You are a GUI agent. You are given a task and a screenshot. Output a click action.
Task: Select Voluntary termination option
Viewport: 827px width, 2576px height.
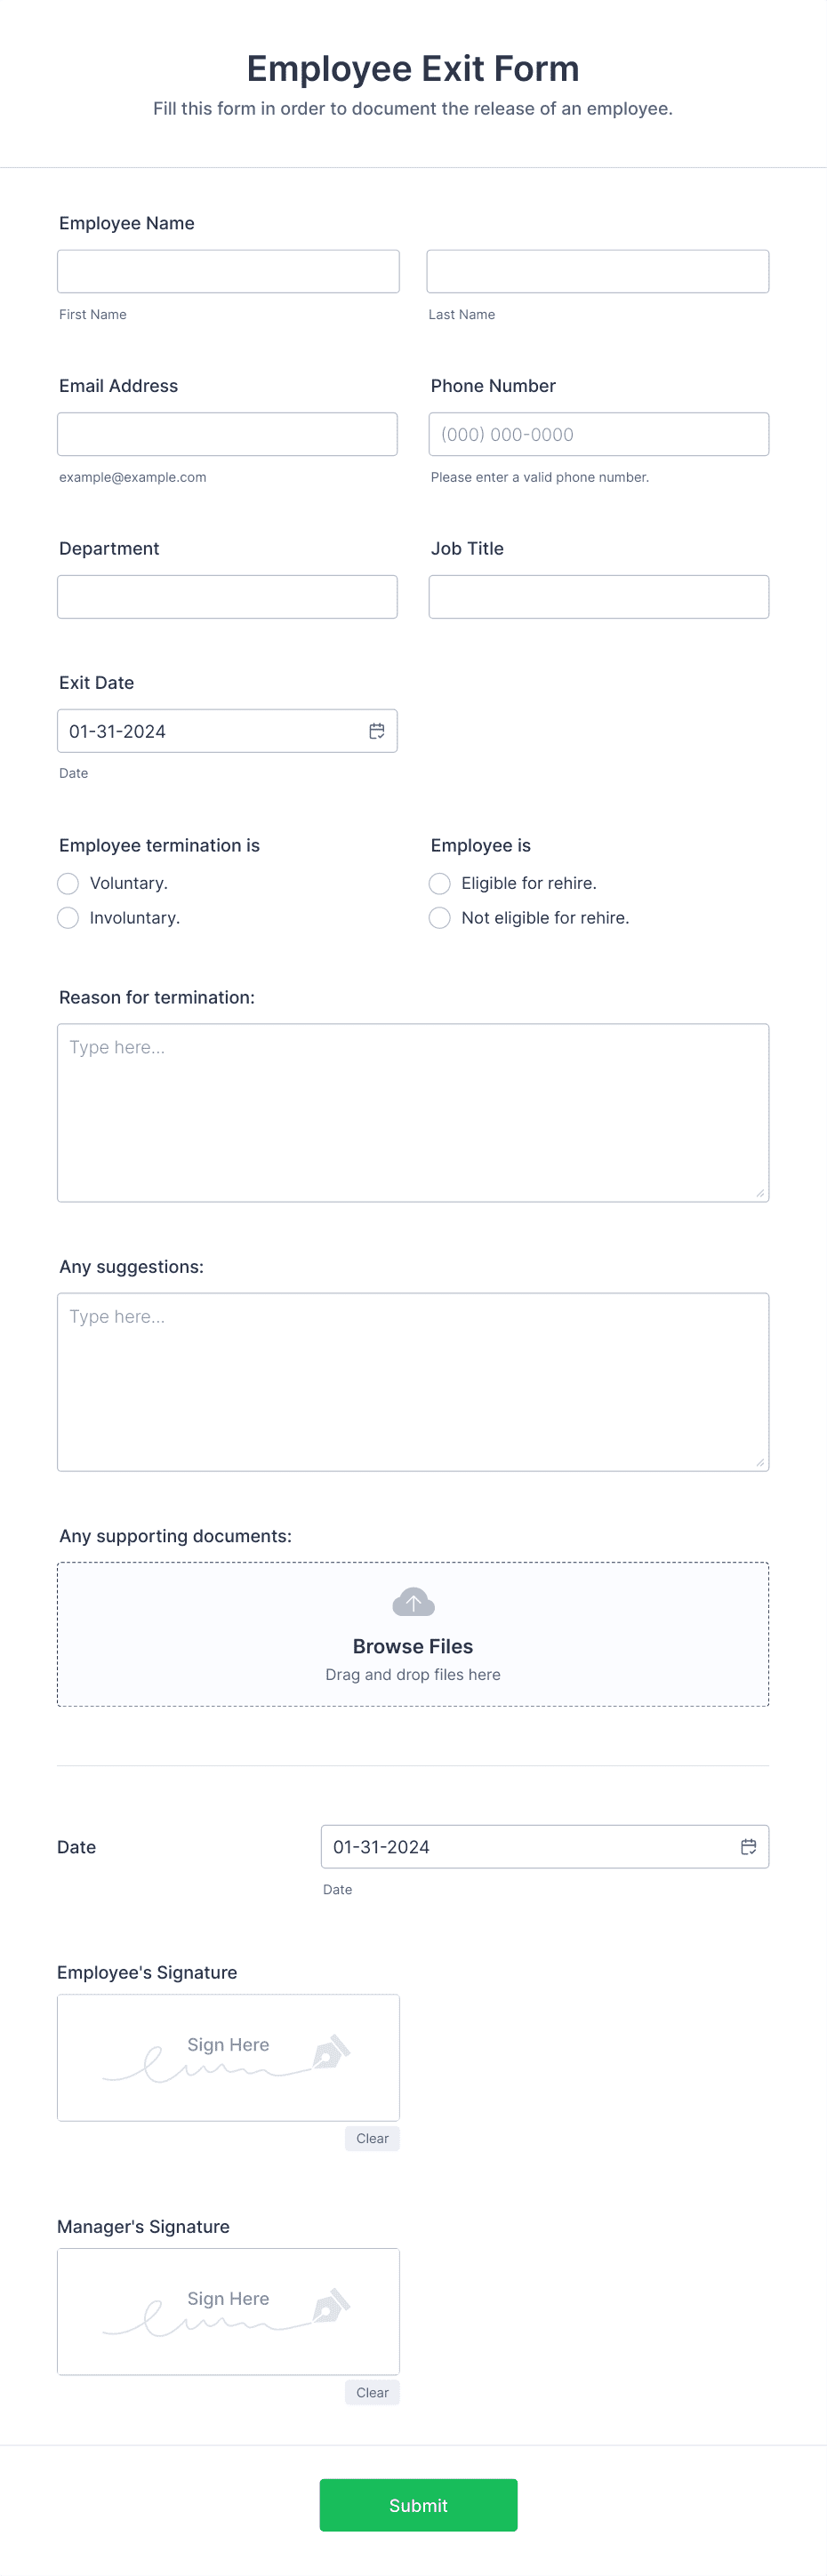point(68,883)
